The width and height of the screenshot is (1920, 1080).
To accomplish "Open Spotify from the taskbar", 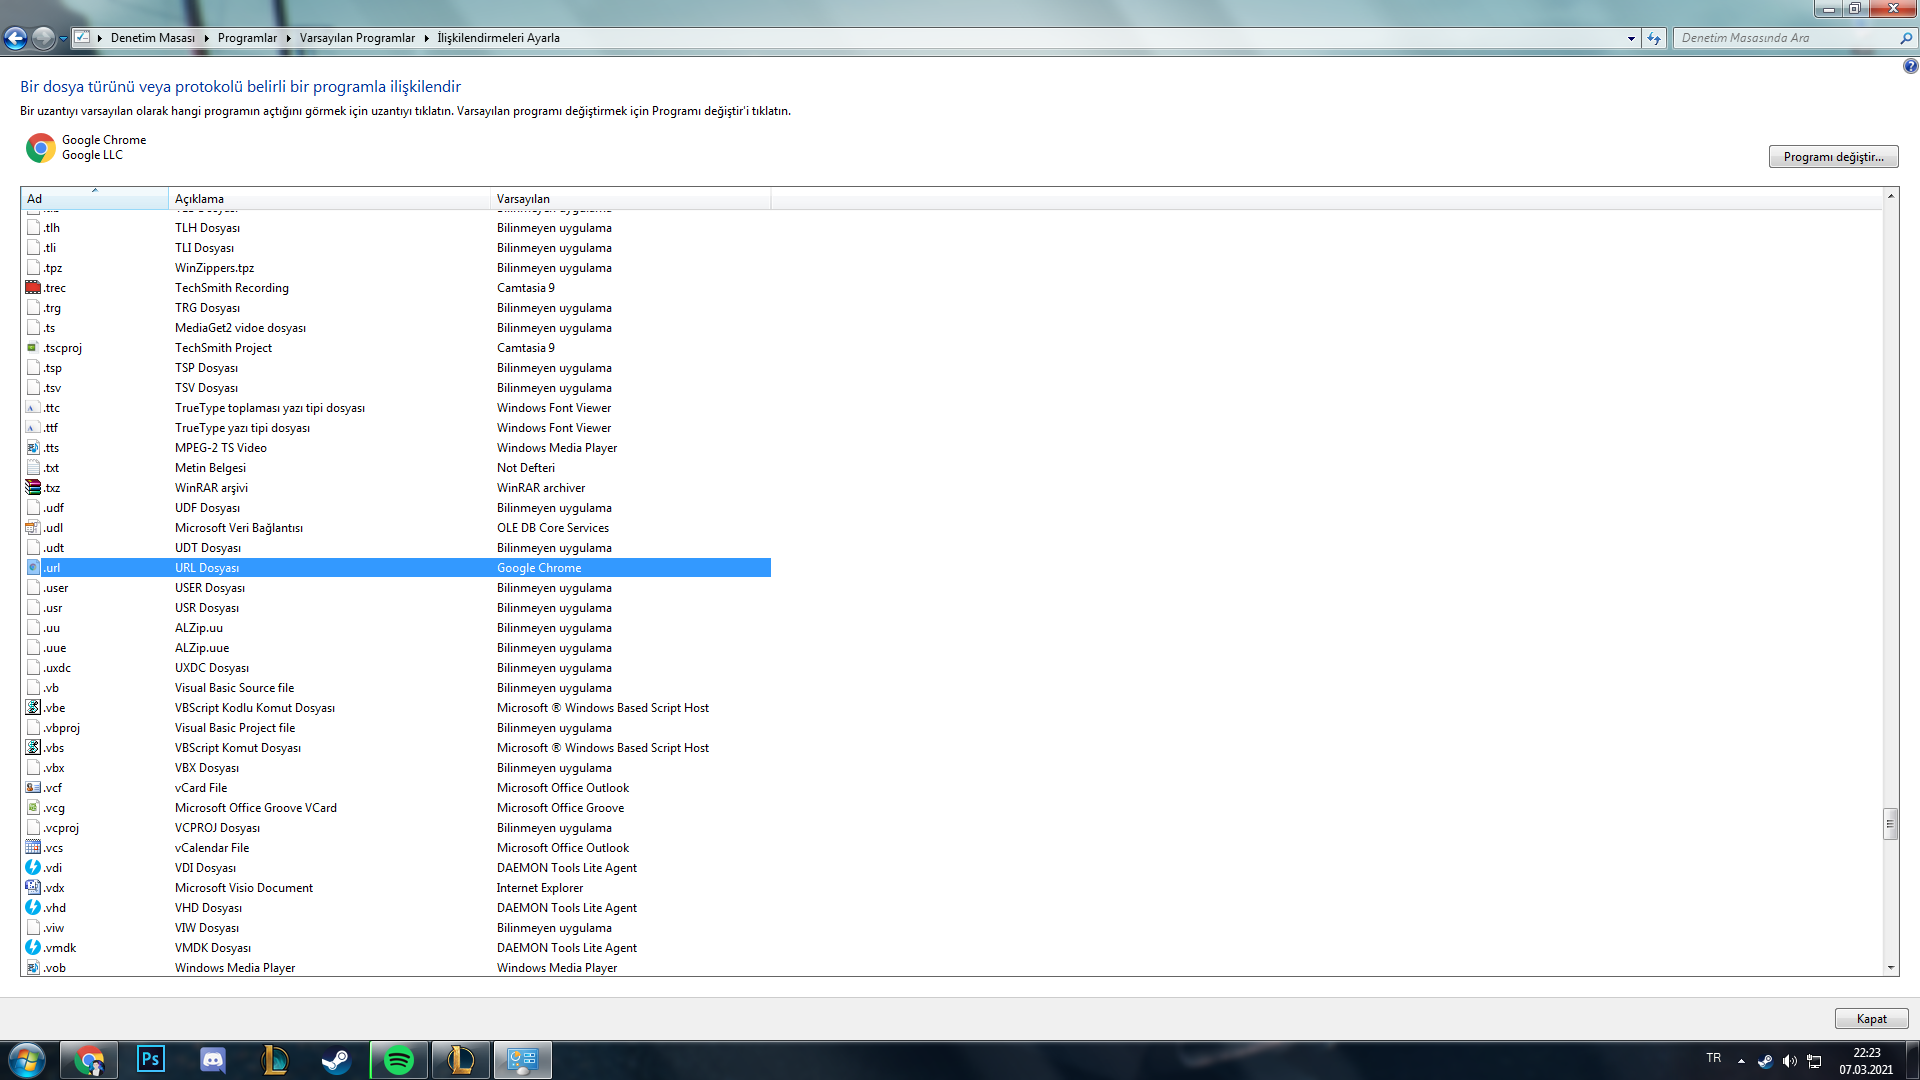I will pyautogui.click(x=399, y=1059).
